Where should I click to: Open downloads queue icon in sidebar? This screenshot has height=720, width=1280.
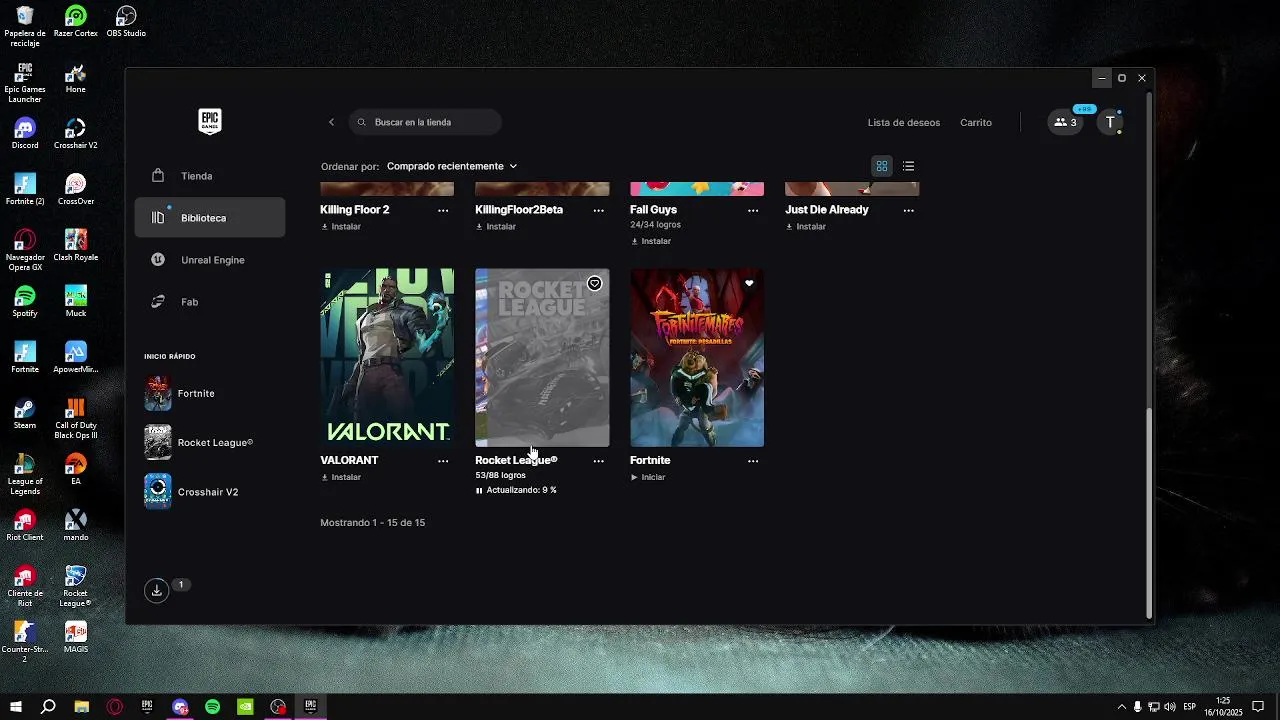point(156,590)
